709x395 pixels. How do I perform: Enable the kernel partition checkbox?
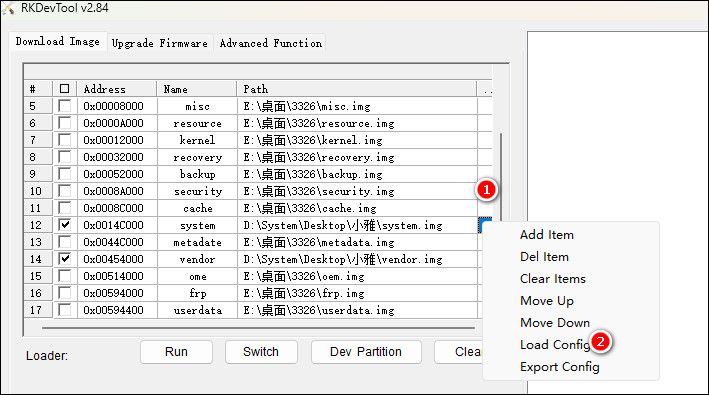[65, 140]
